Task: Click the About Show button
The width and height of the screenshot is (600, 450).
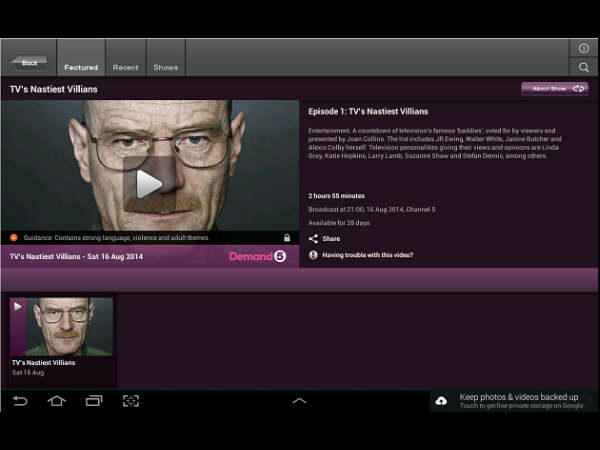Action: 554,89
